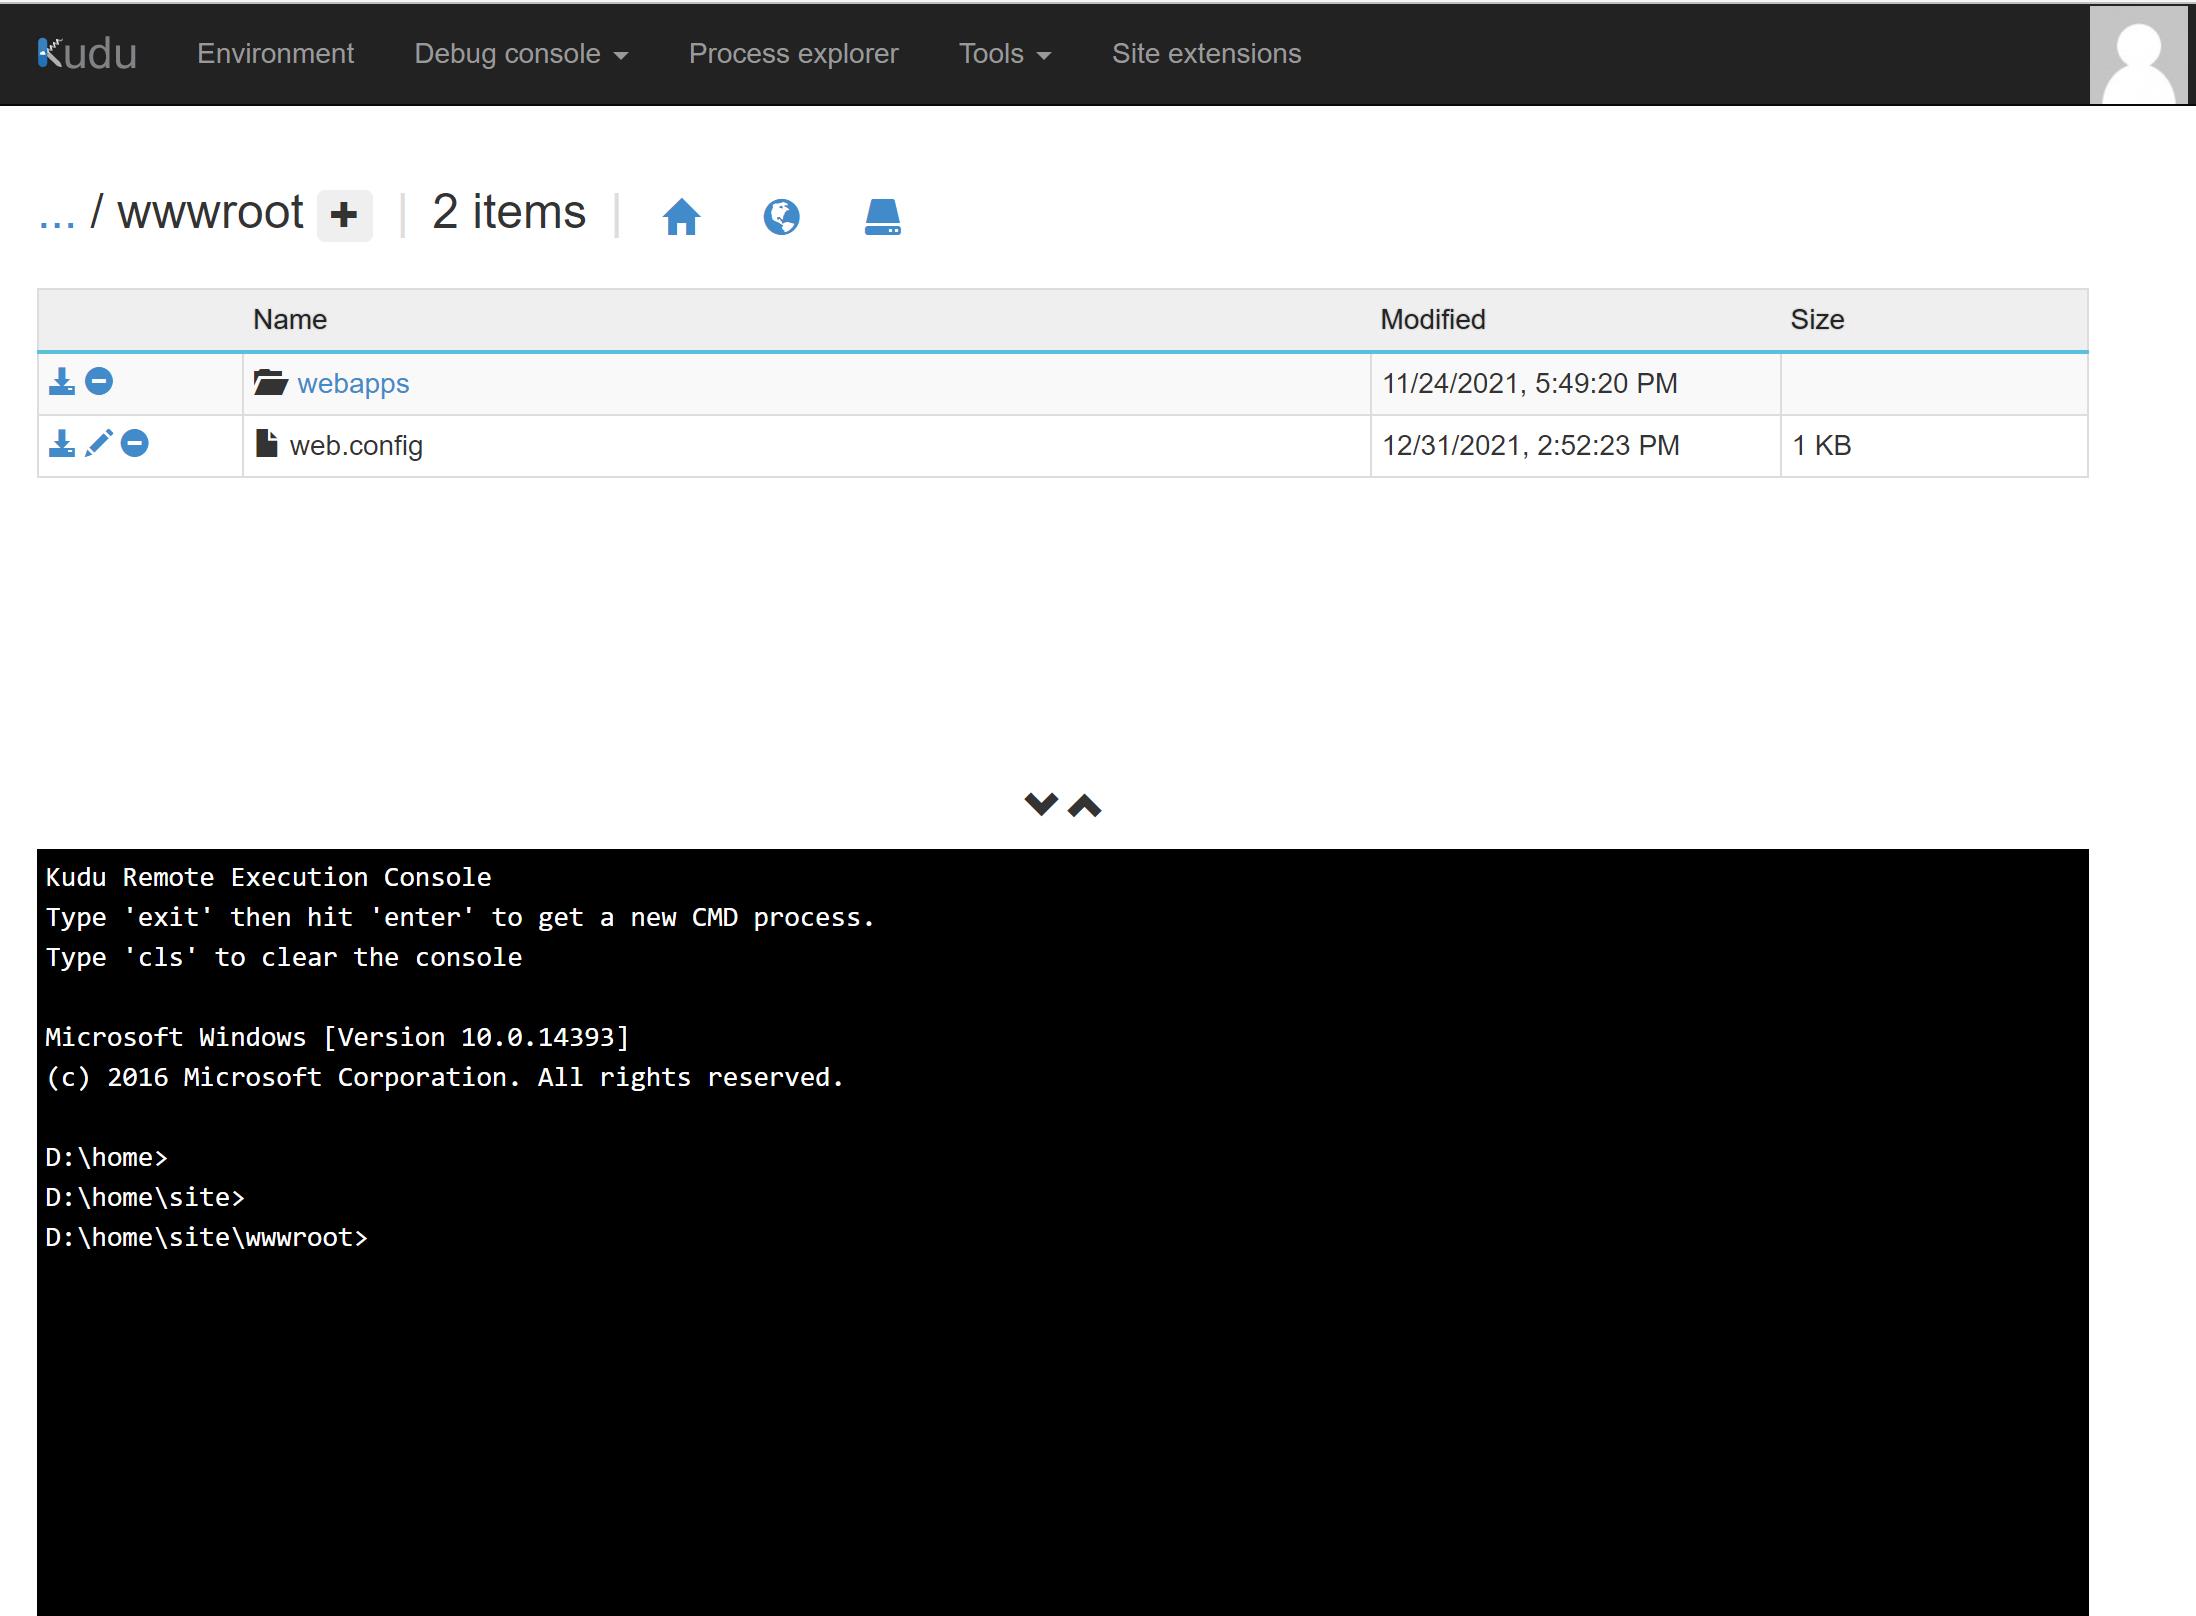Expand the console panel using up chevron
2196x1616 pixels.
coord(1083,805)
